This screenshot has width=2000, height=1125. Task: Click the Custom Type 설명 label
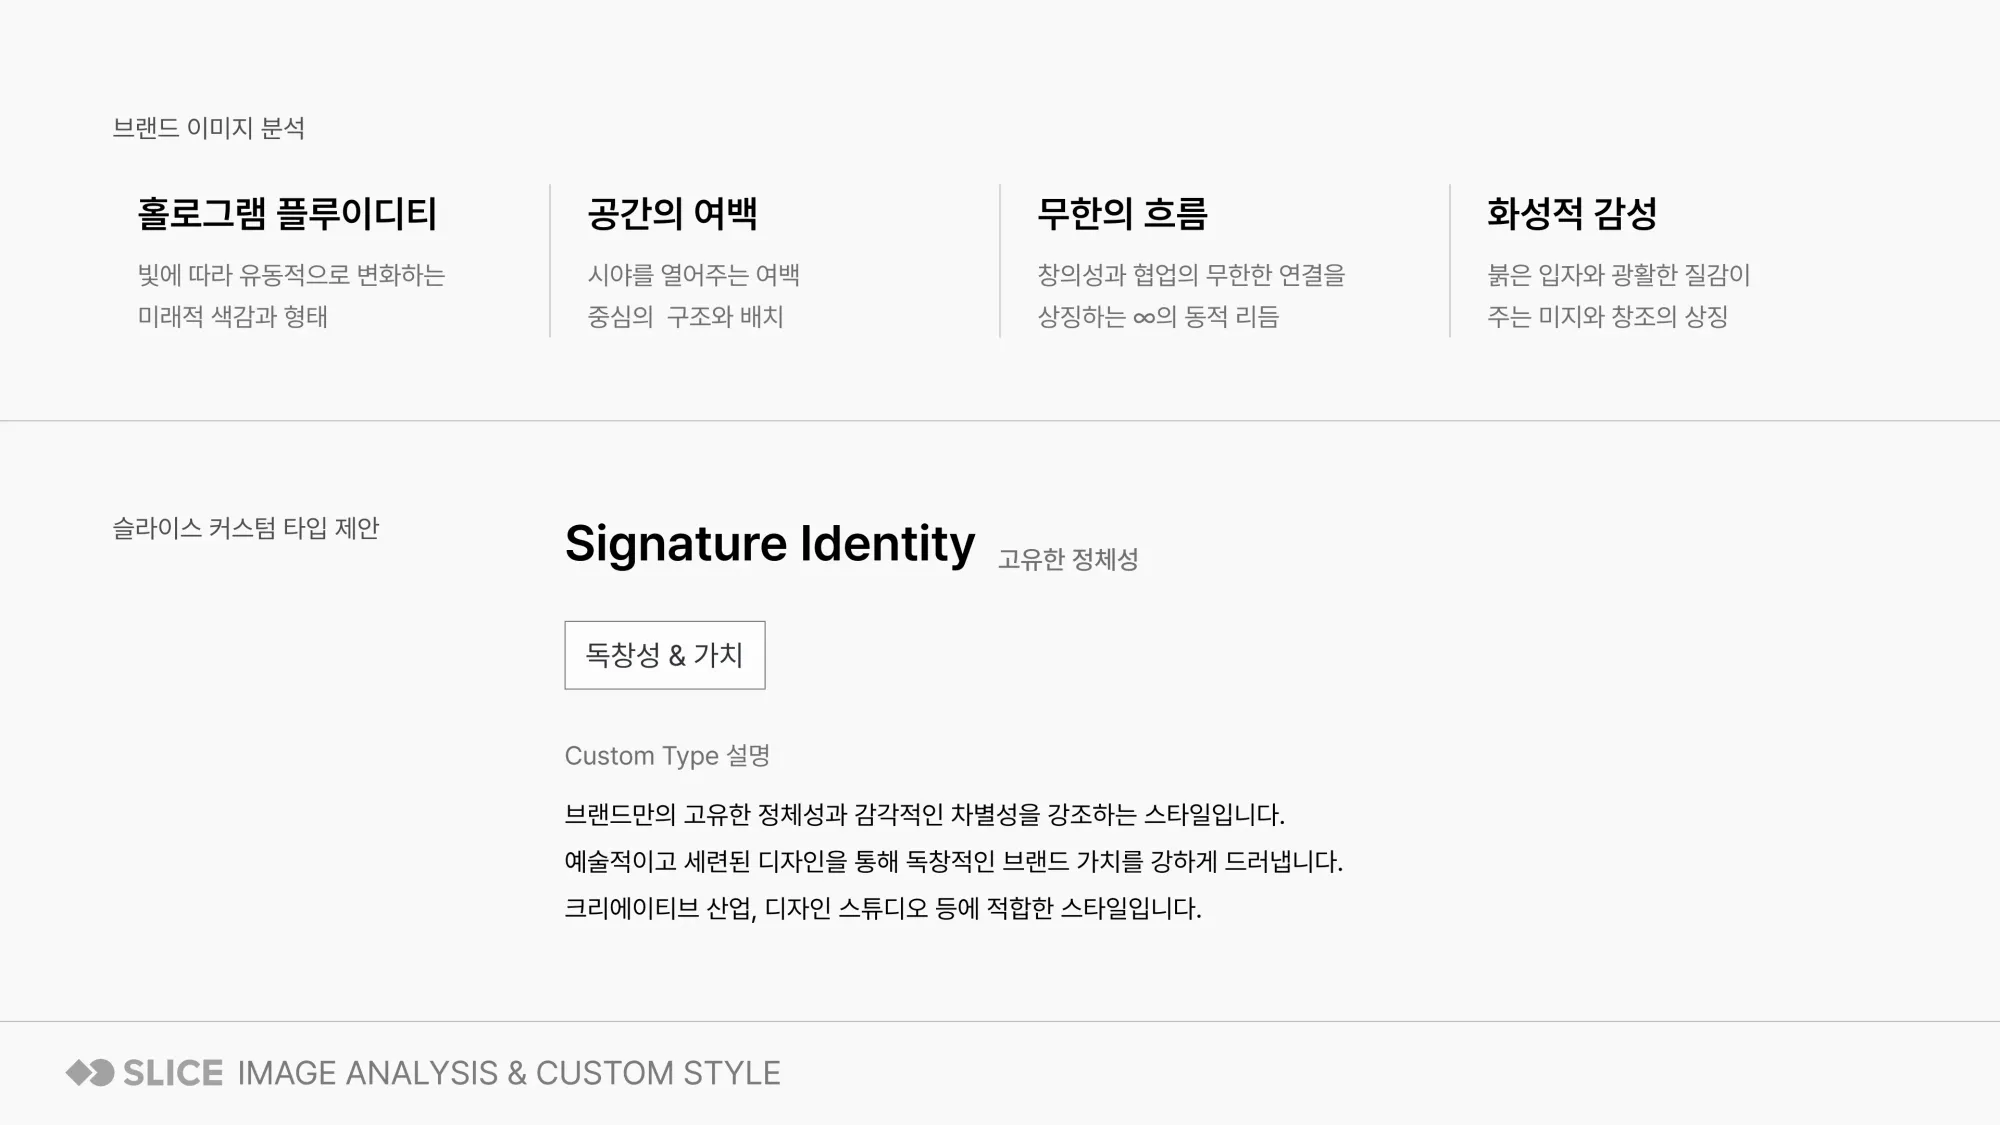coord(667,756)
